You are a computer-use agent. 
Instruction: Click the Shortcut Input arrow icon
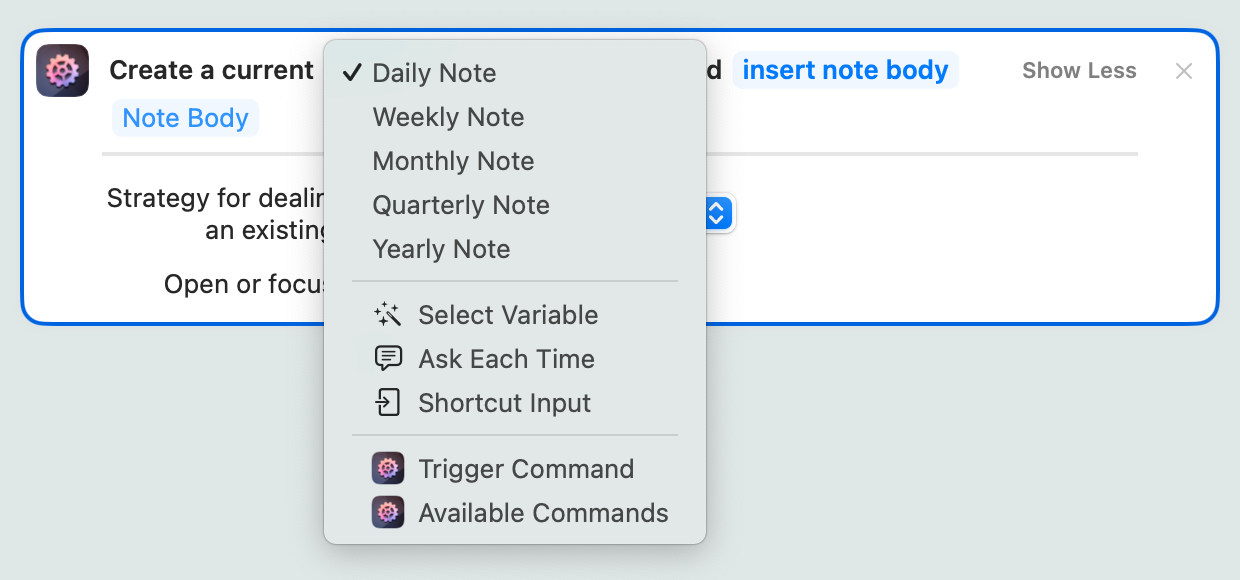click(387, 403)
